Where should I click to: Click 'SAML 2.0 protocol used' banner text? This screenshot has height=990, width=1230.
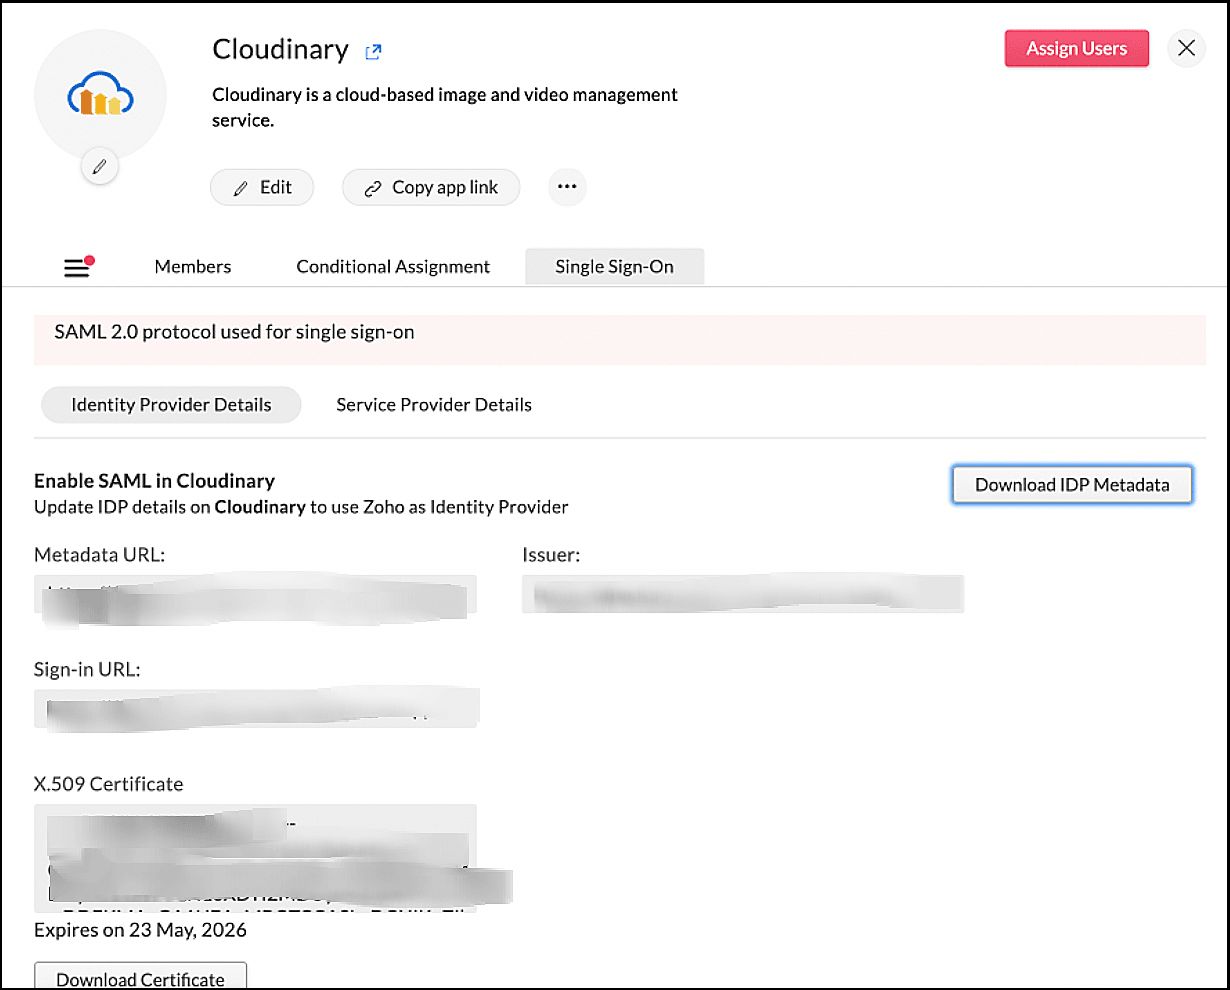(234, 332)
